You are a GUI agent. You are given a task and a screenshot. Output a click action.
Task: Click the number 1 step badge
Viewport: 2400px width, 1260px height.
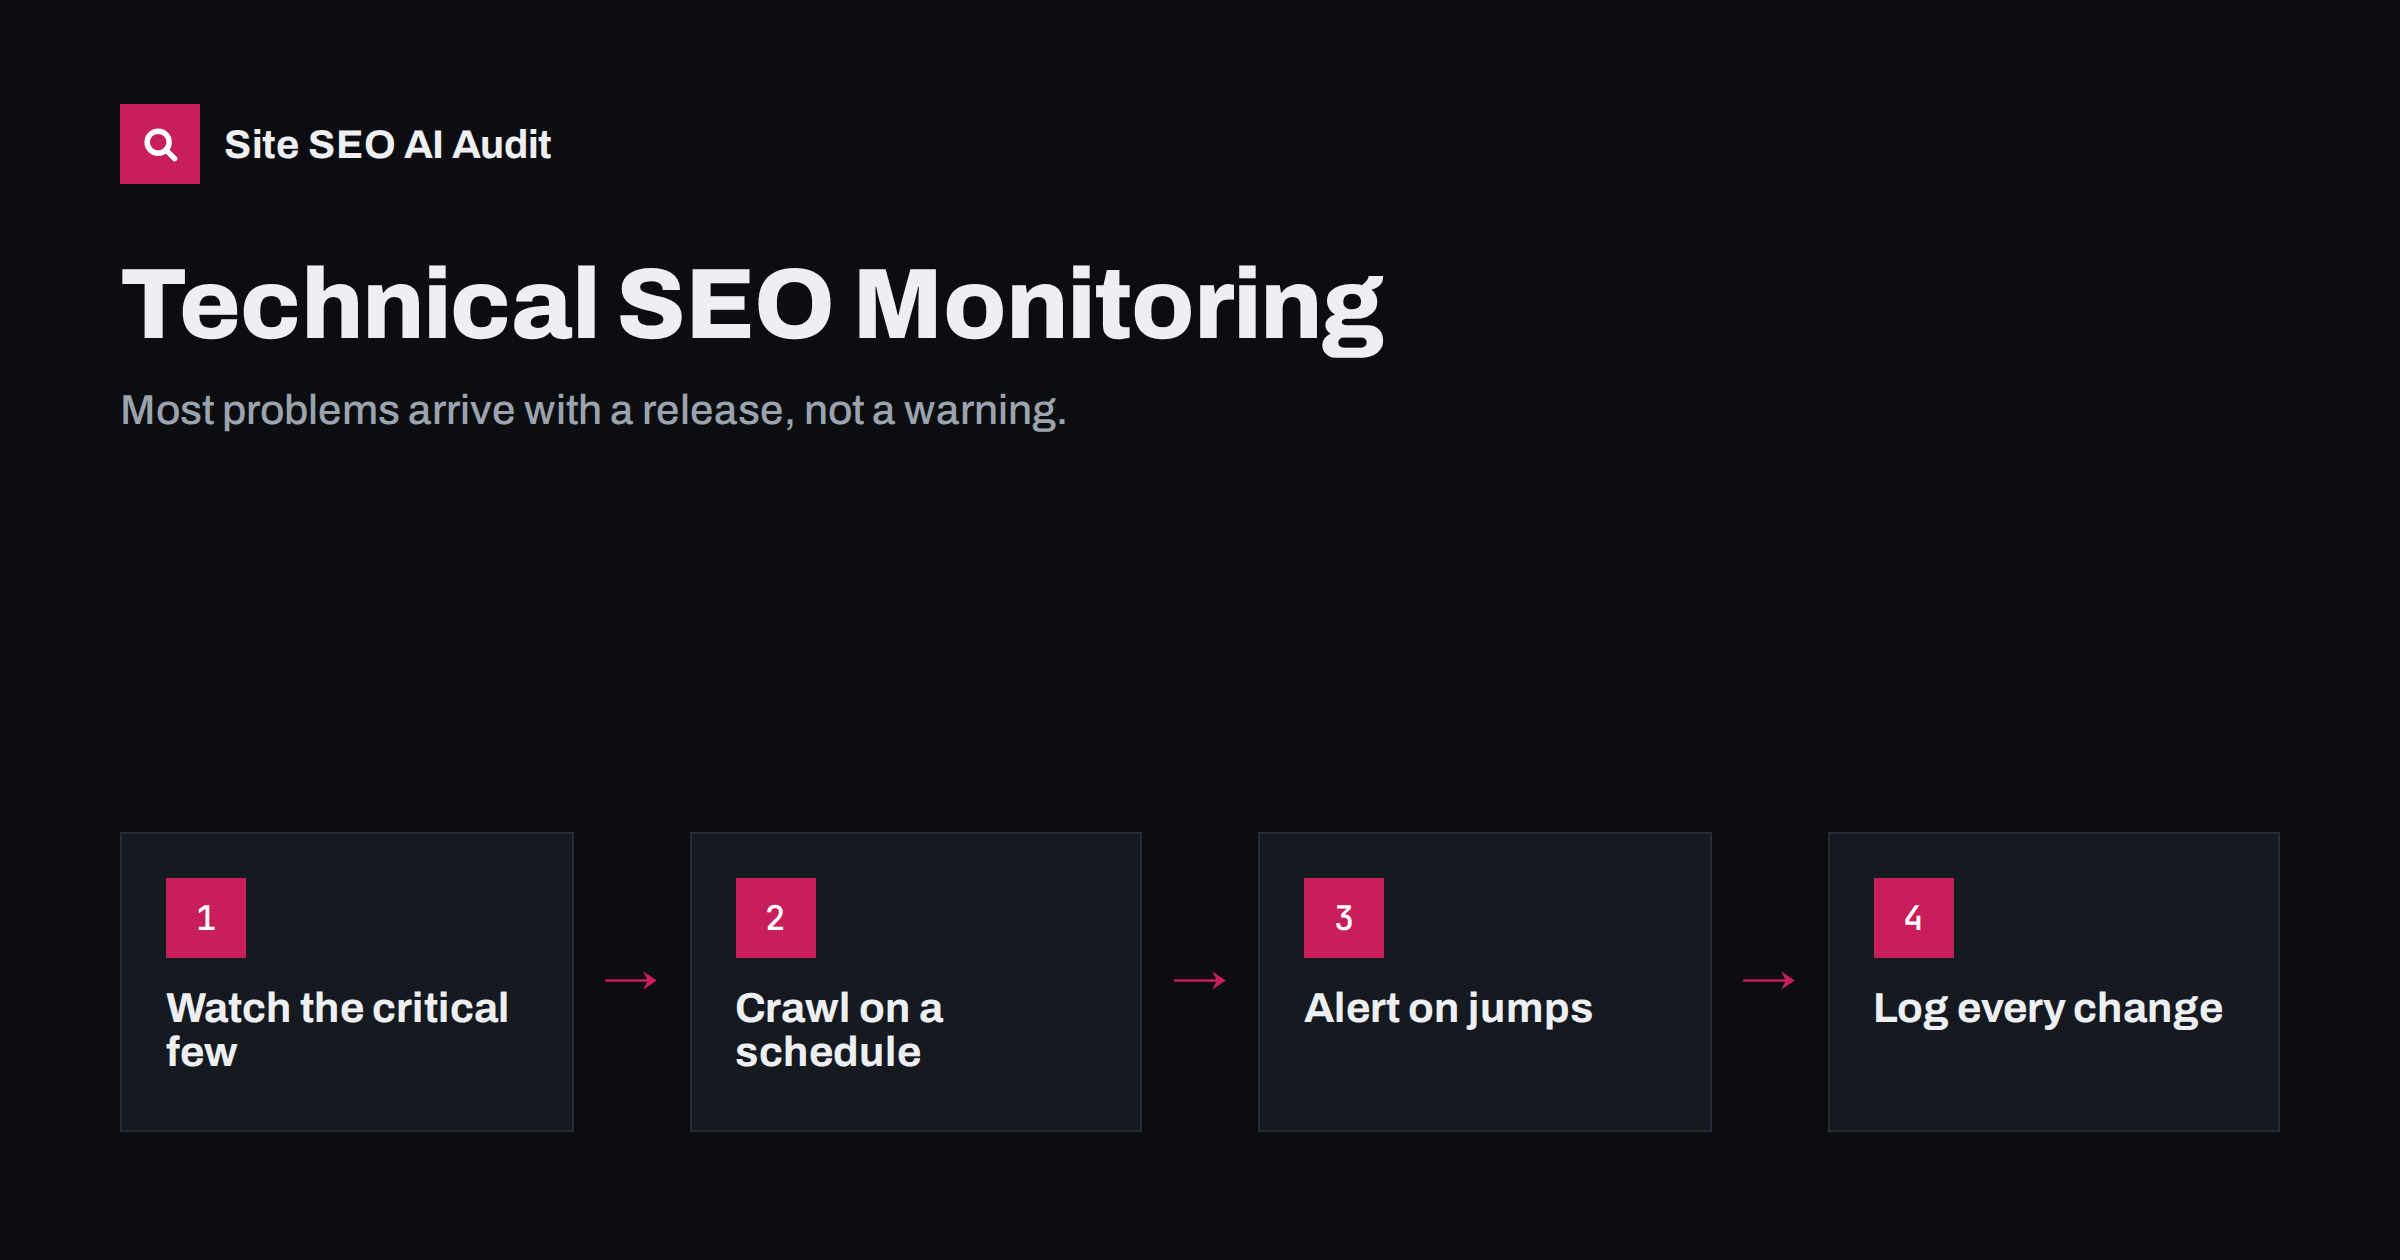[206, 918]
